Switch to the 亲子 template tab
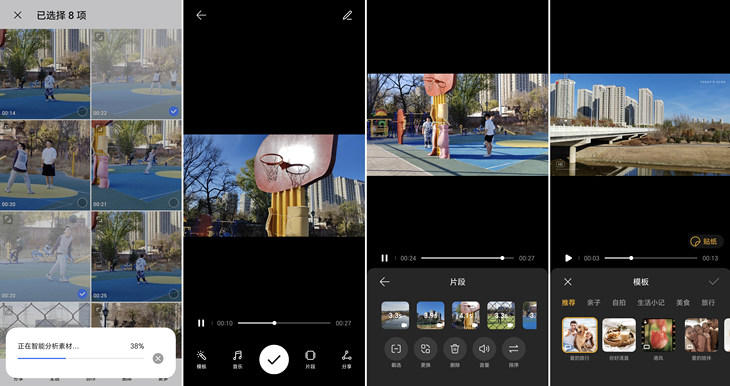 click(x=594, y=303)
